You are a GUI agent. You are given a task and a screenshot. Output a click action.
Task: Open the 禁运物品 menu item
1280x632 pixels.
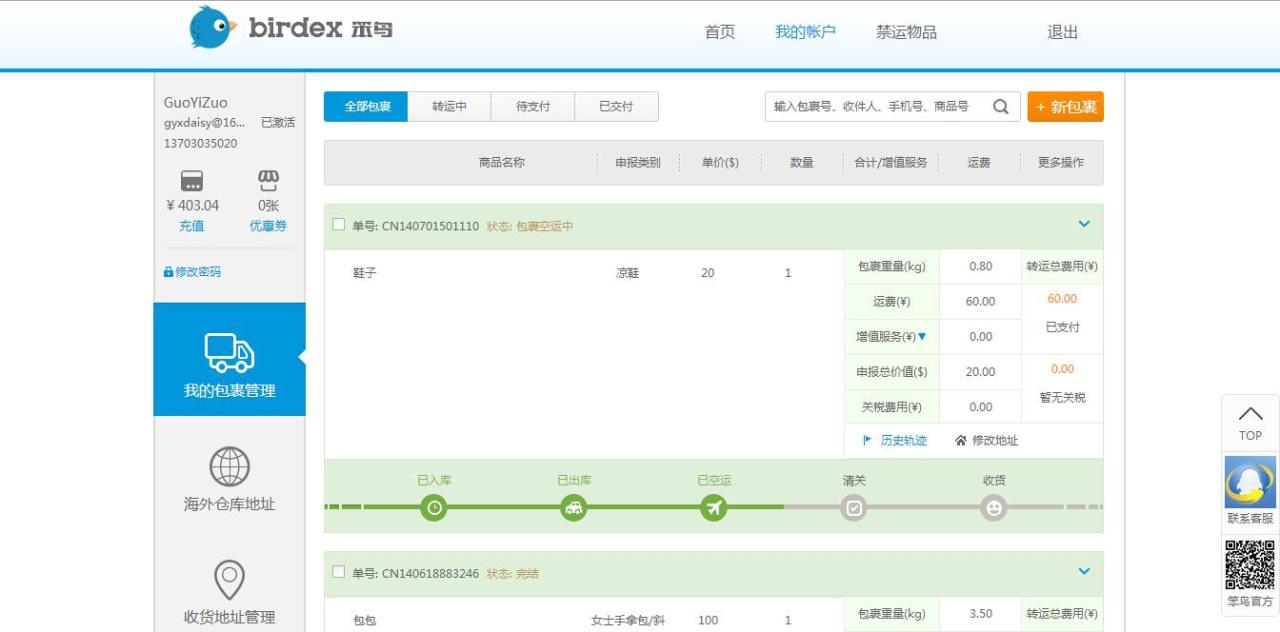905,31
